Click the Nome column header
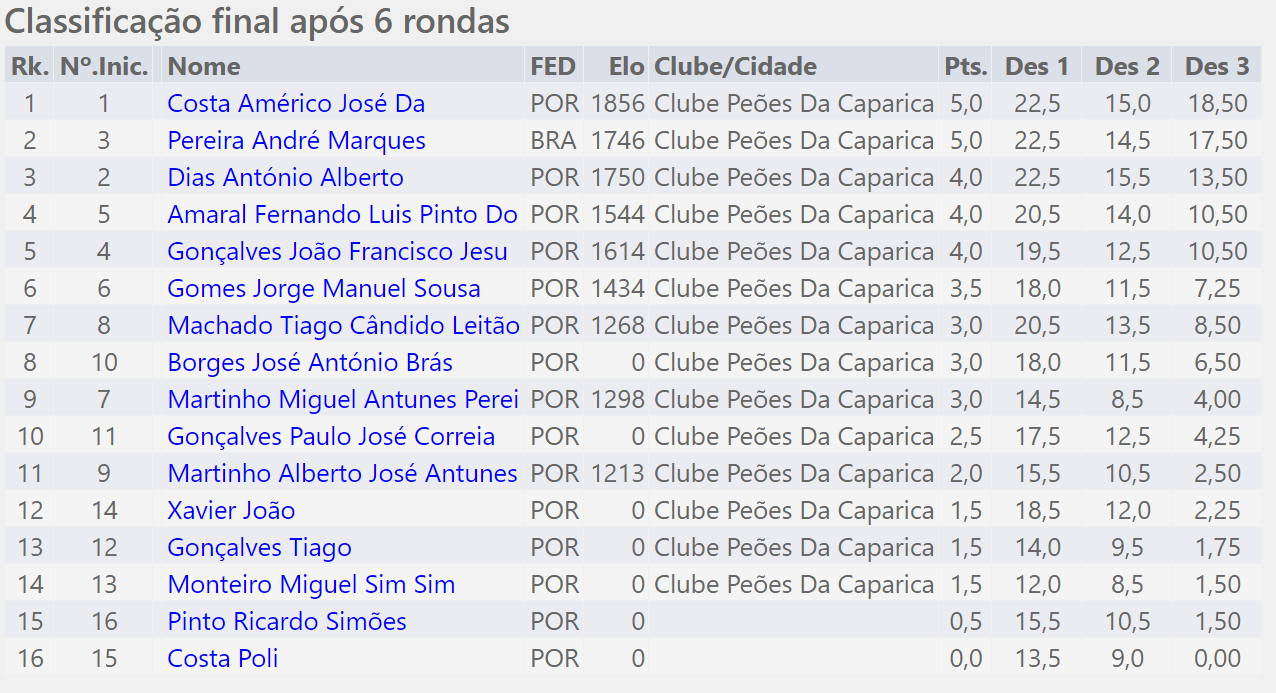Image resolution: width=1276 pixels, height=693 pixels. pos(204,67)
